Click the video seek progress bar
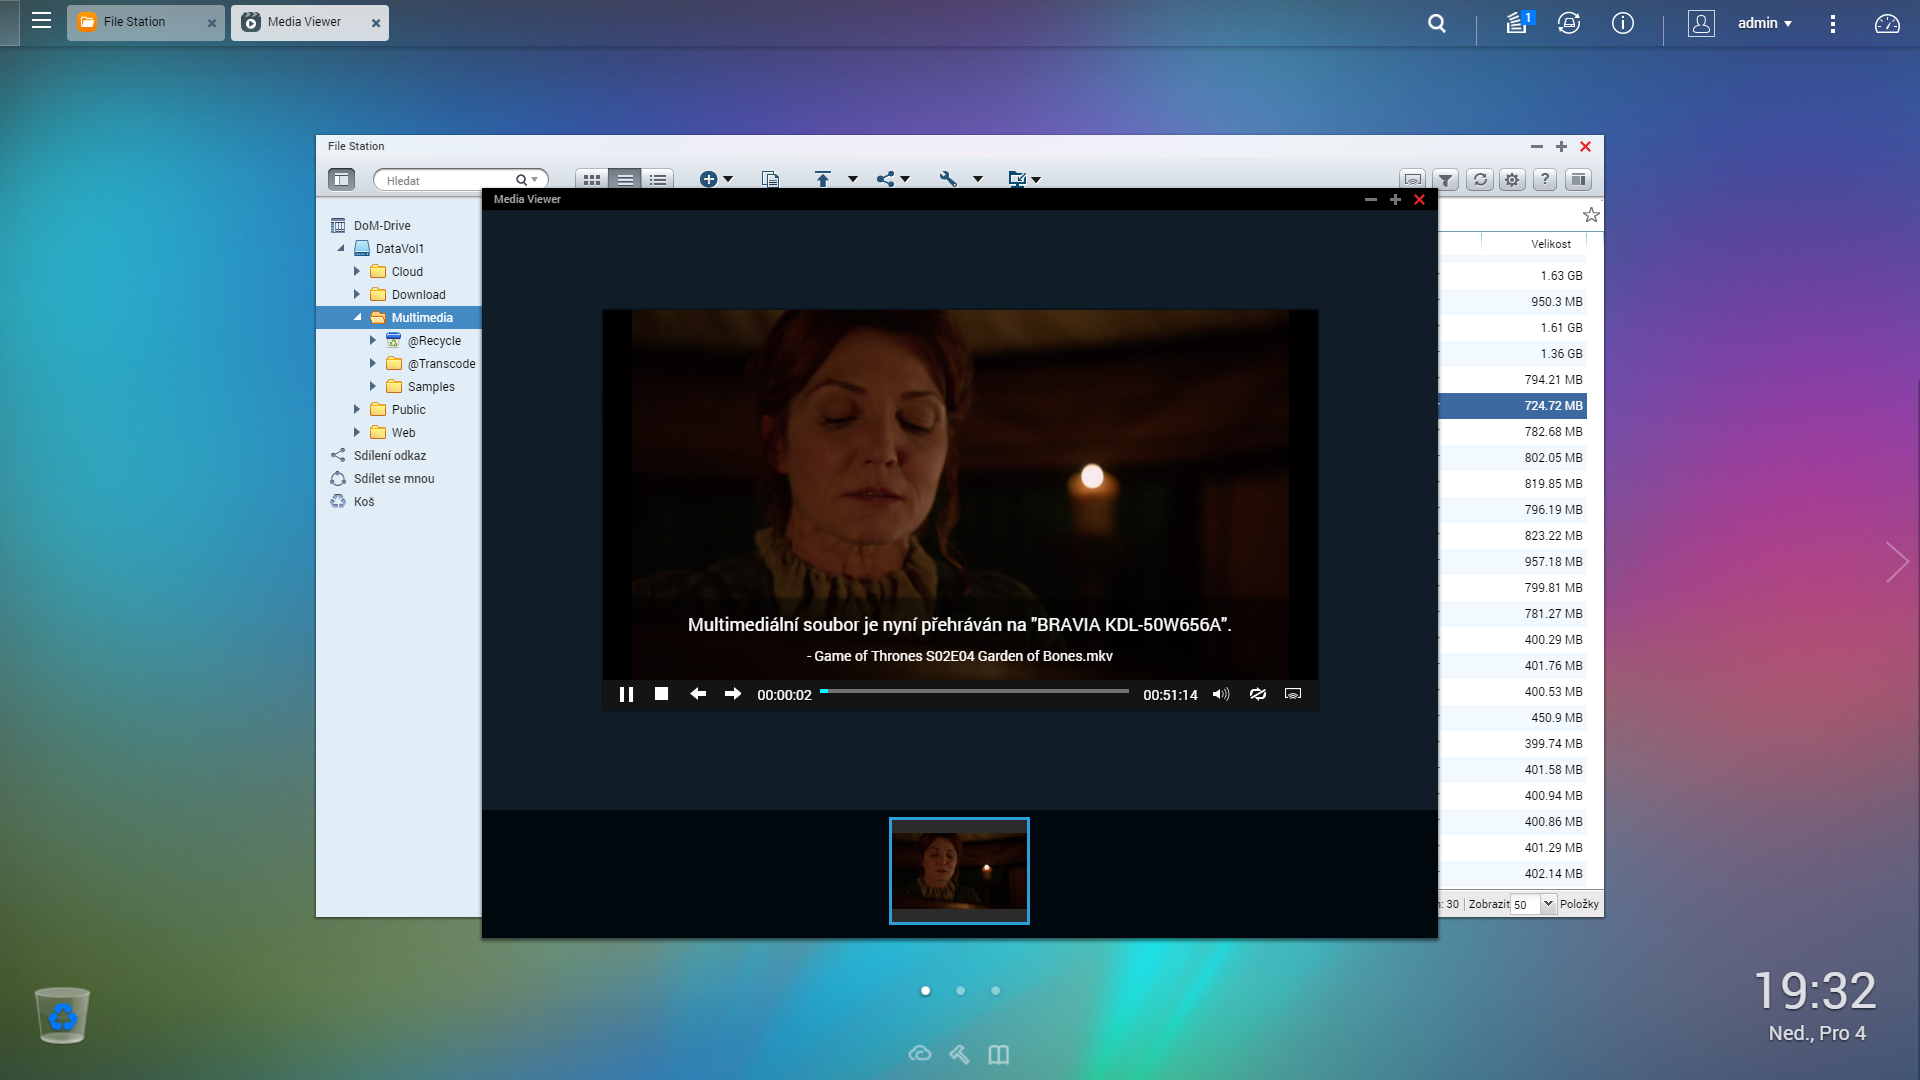Screen dimensions: 1920x1080 pyautogui.click(x=974, y=691)
